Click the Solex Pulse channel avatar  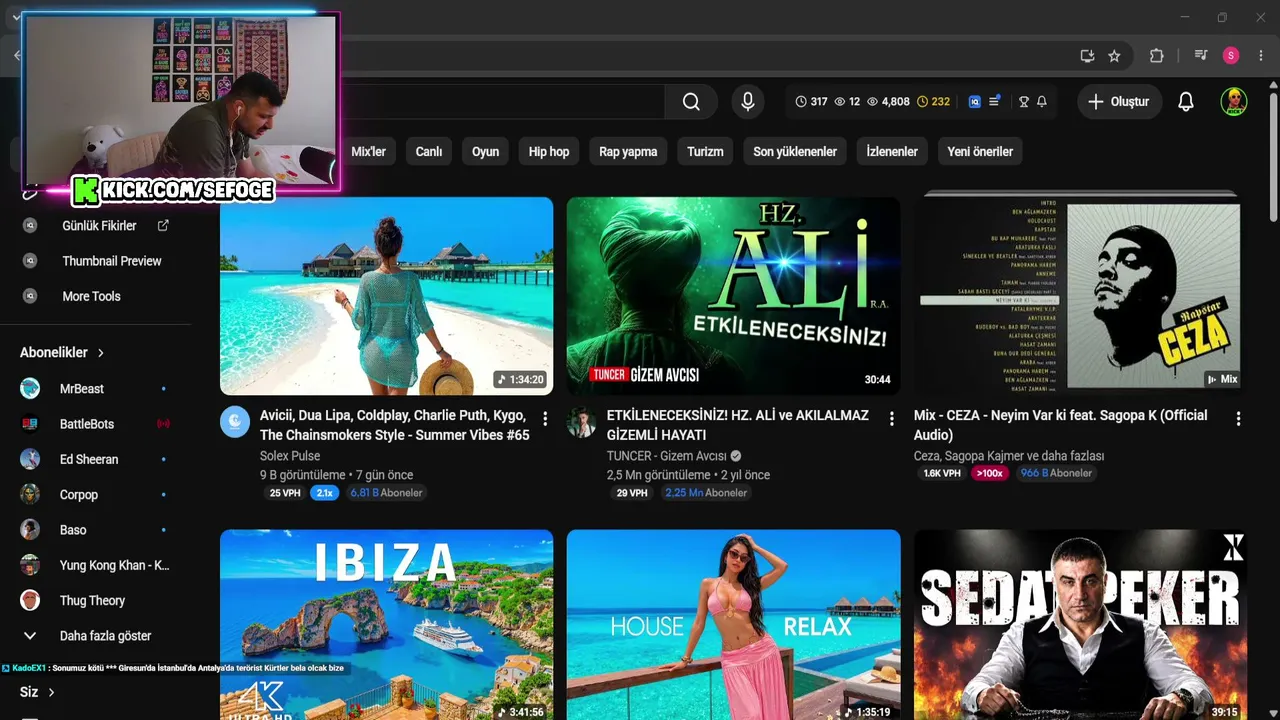point(235,422)
